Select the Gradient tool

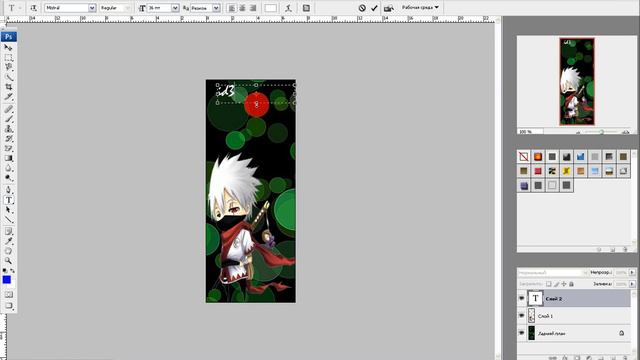(8, 158)
